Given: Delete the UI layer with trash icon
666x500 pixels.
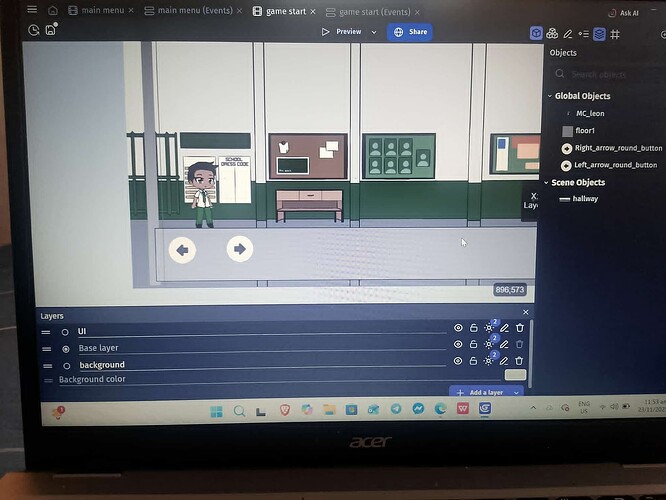Looking at the screenshot, I should click(519, 328).
